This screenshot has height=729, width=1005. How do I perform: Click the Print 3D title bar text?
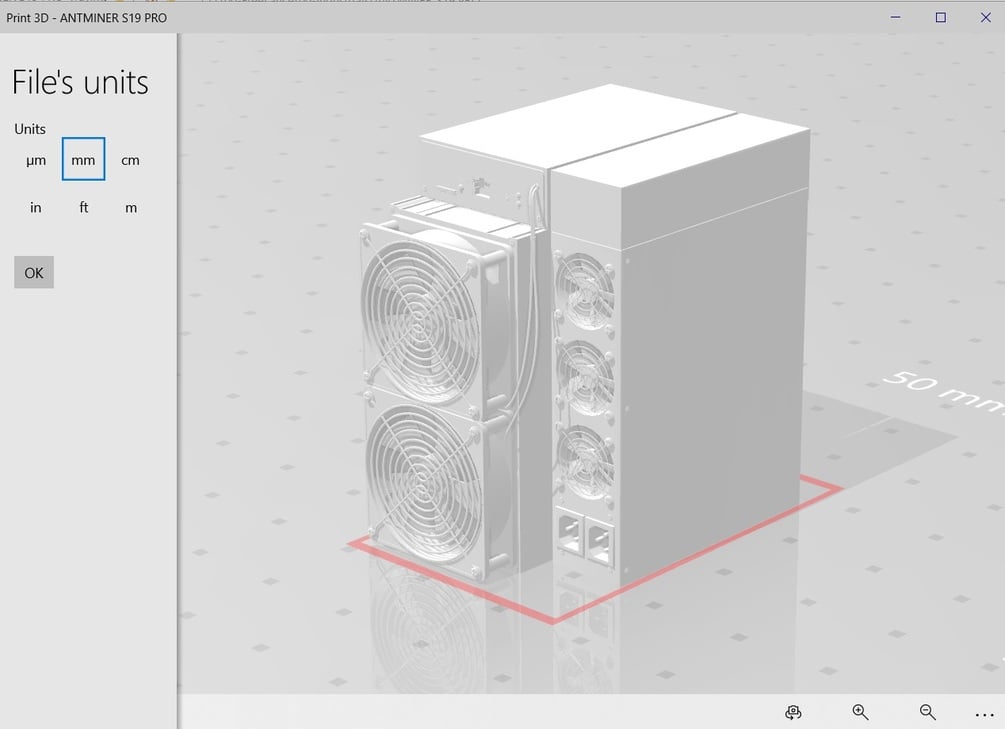click(x=87, y=18)
